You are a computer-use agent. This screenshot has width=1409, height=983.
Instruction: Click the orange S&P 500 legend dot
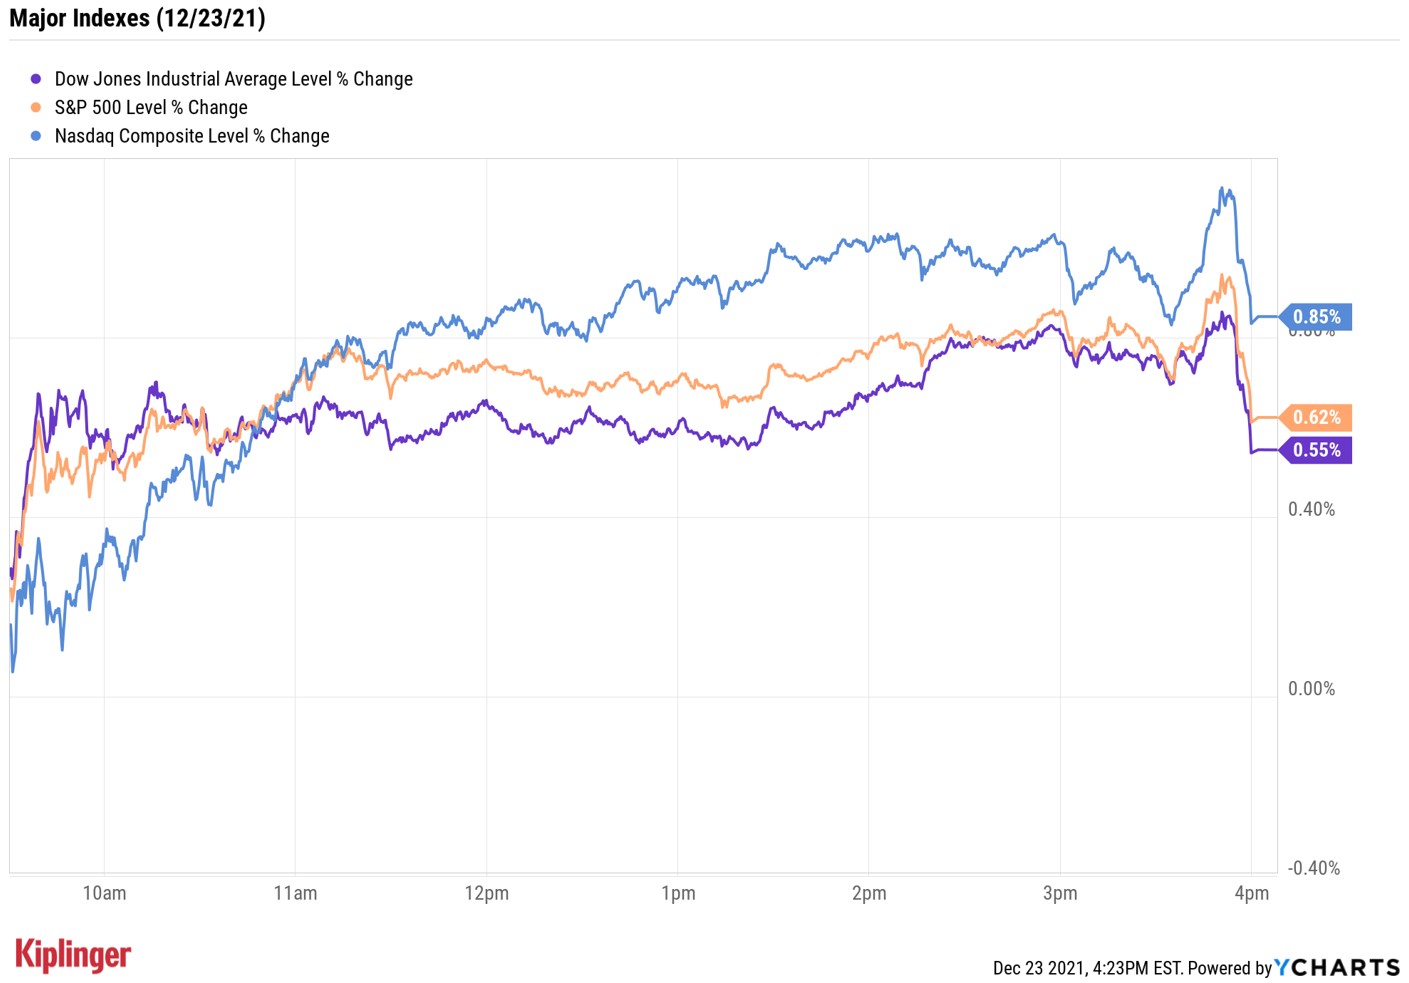(x=36, y=108)
